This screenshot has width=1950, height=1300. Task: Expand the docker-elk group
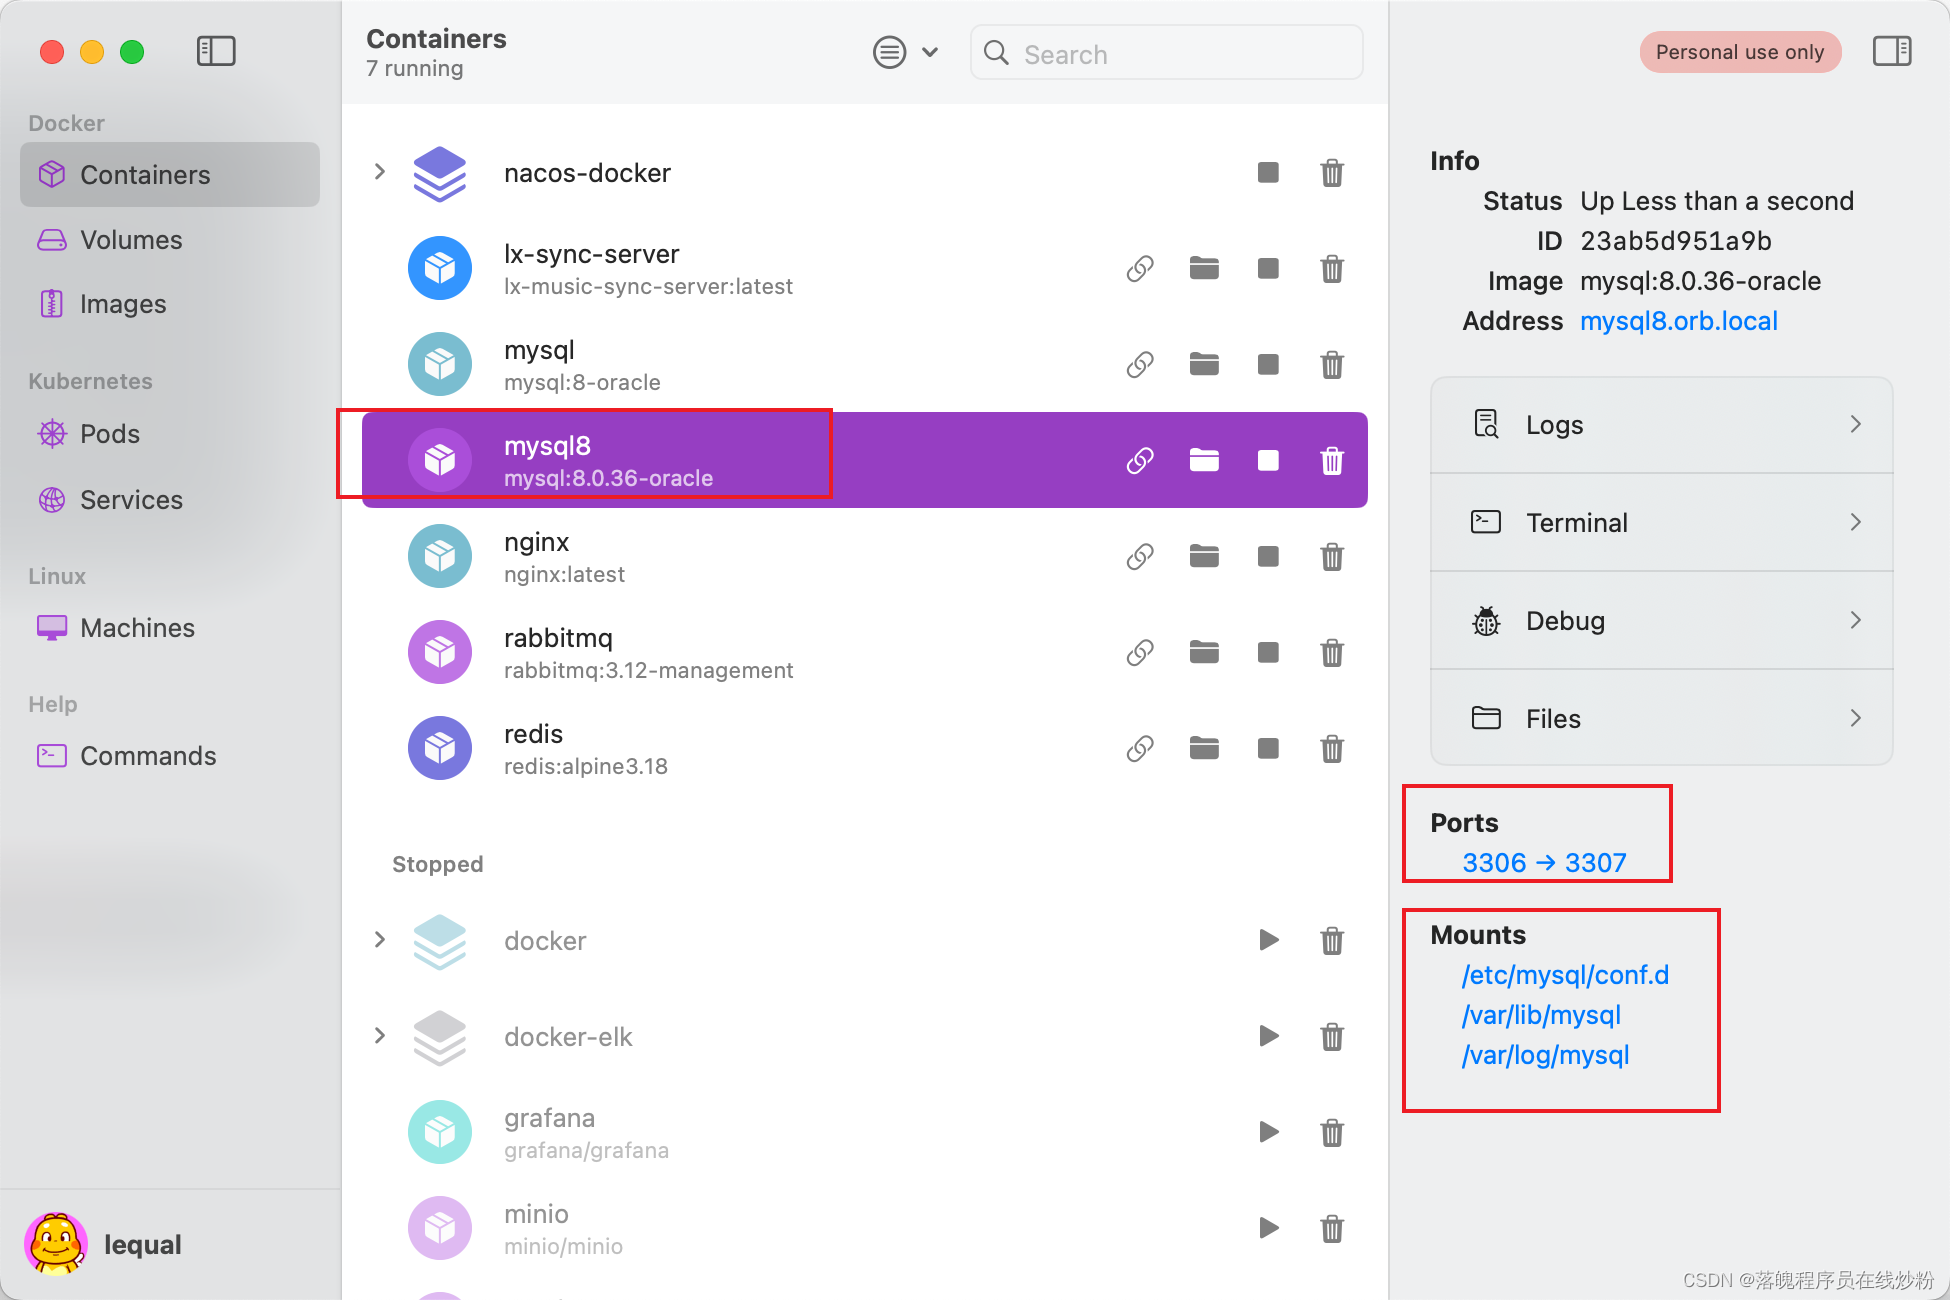click(x=380, y=1036)
